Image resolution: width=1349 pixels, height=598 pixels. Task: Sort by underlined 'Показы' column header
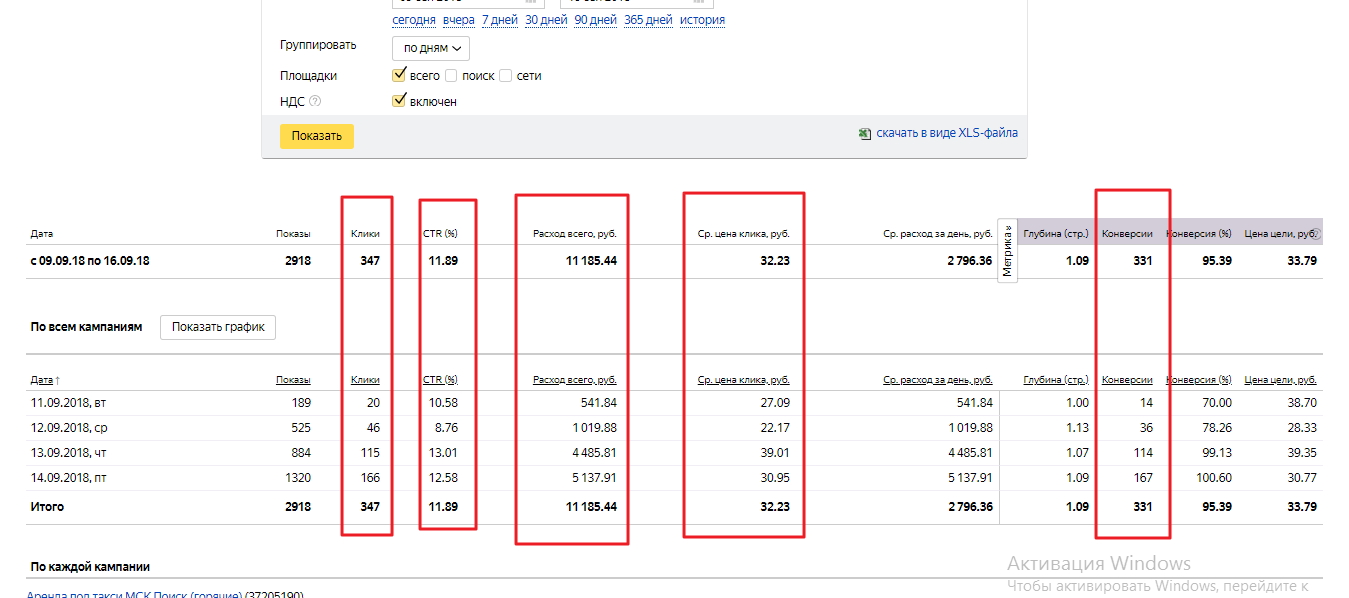coord(293,380)
